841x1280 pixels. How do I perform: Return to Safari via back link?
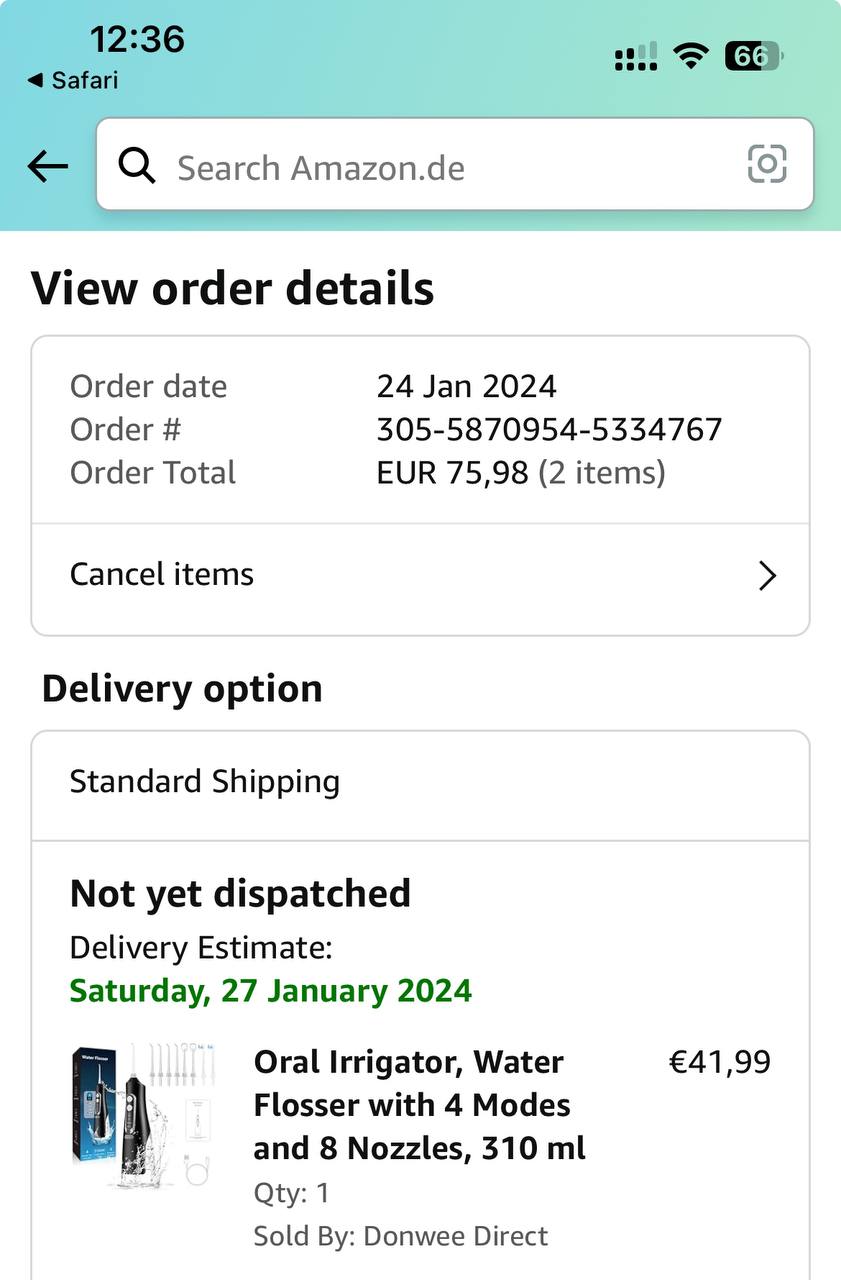pos(73,80)
